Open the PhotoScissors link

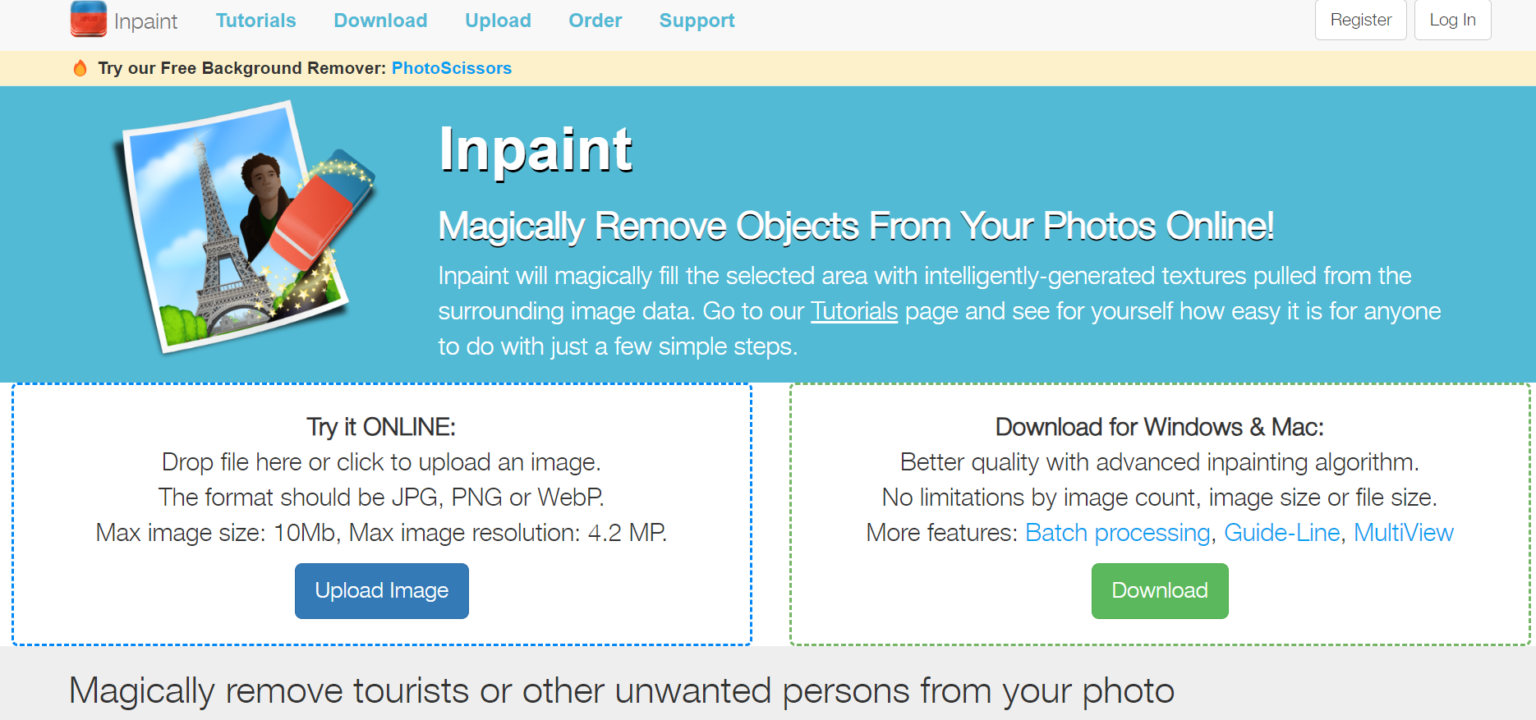pyautogui.click(x=451, y=68)
